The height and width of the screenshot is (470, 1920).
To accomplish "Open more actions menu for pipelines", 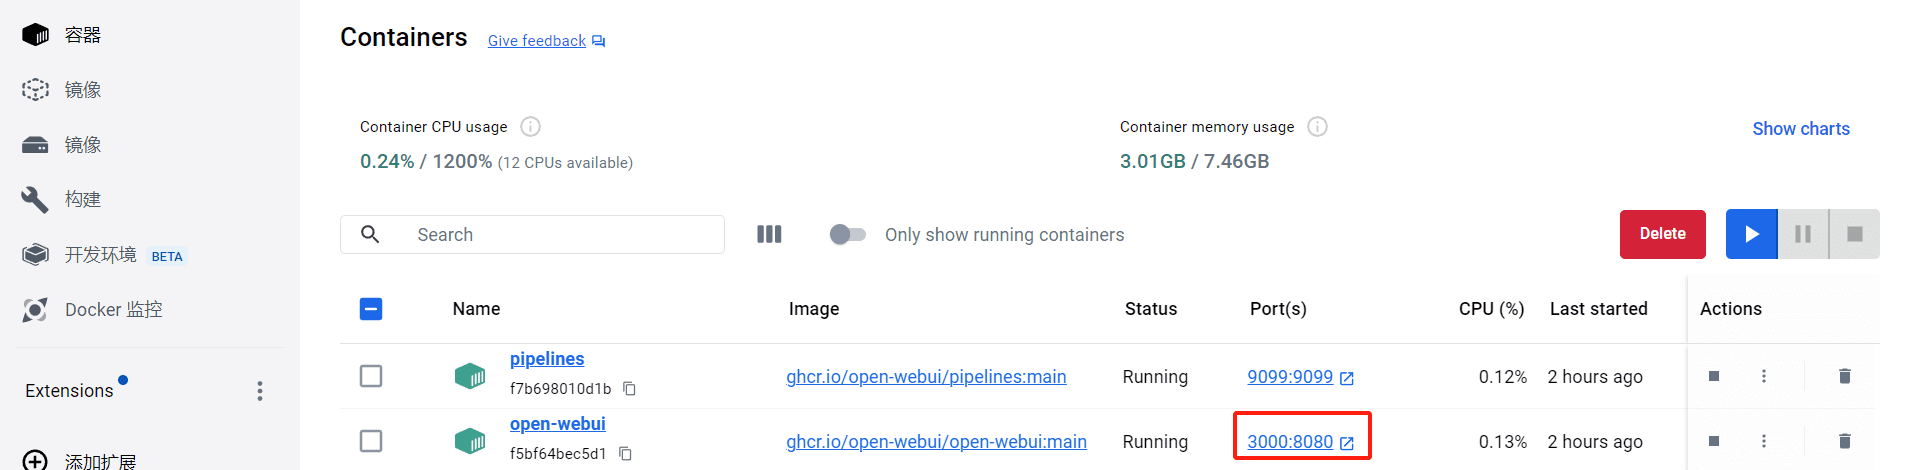I will [x=1764, y=376].
